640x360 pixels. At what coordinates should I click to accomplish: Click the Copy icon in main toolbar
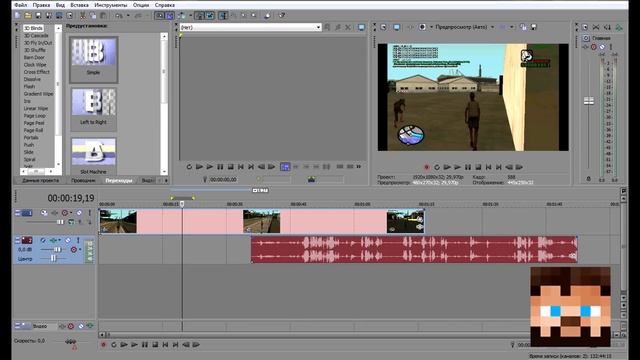pos(93,16)
